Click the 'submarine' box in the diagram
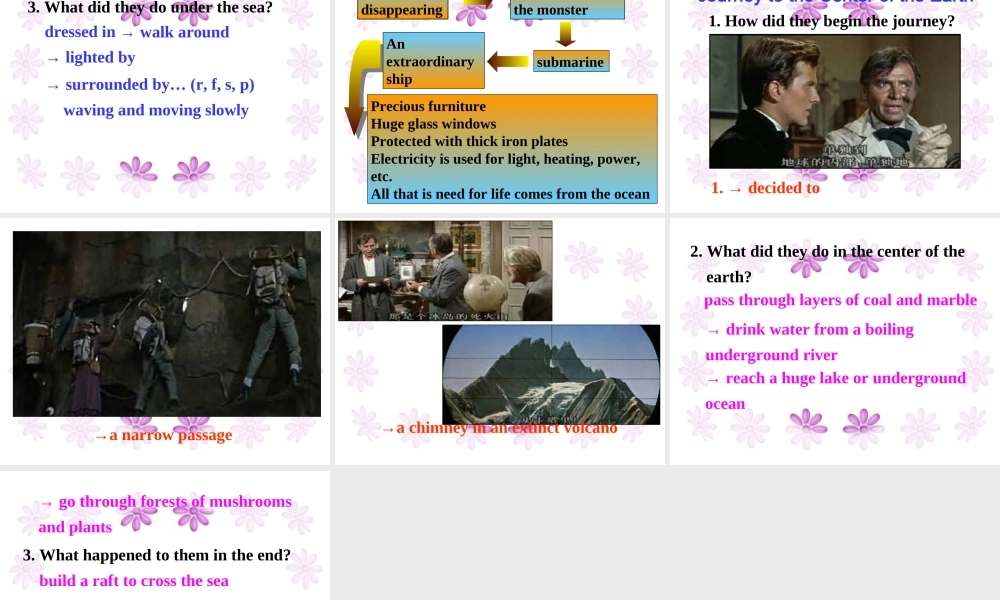The image size is (1000, 600). (x=571, y=62)
